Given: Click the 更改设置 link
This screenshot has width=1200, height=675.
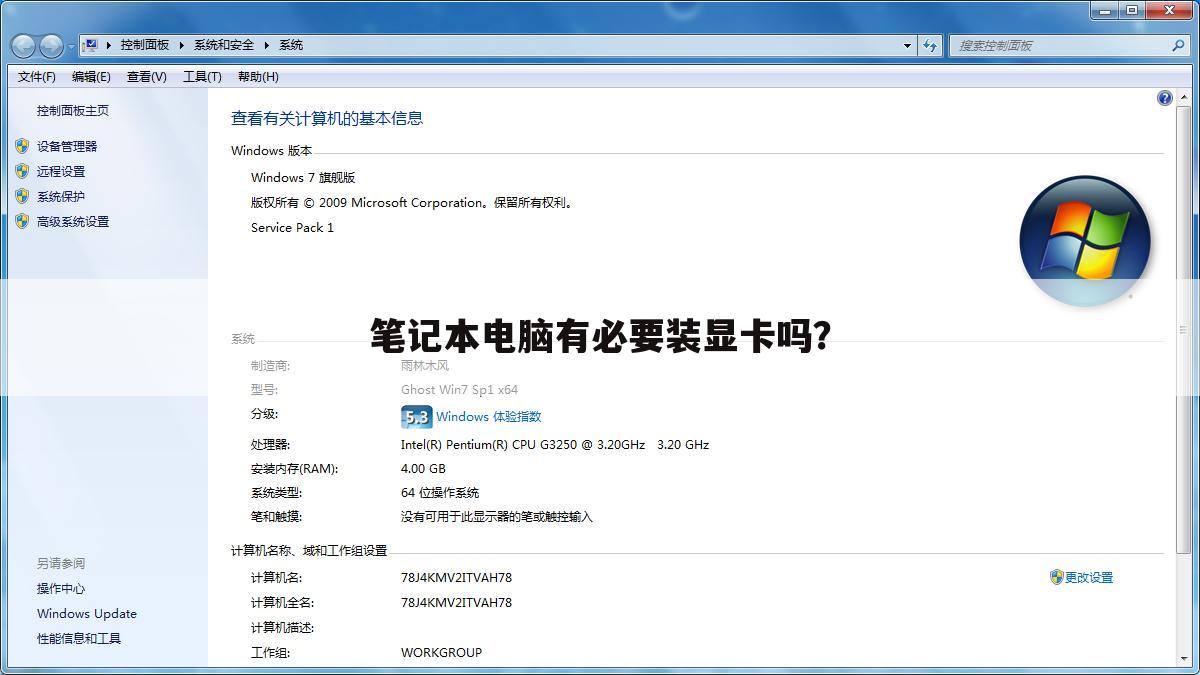Looking at the screenshot, I should click(x=1089, y=577).
